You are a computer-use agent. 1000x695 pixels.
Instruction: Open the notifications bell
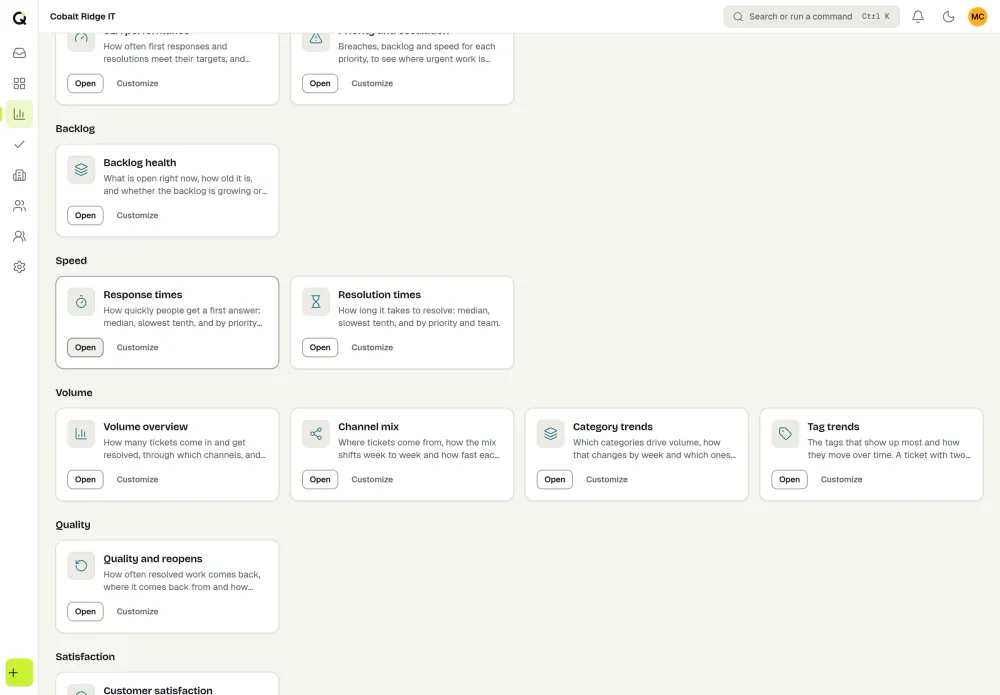coord(918,17)
